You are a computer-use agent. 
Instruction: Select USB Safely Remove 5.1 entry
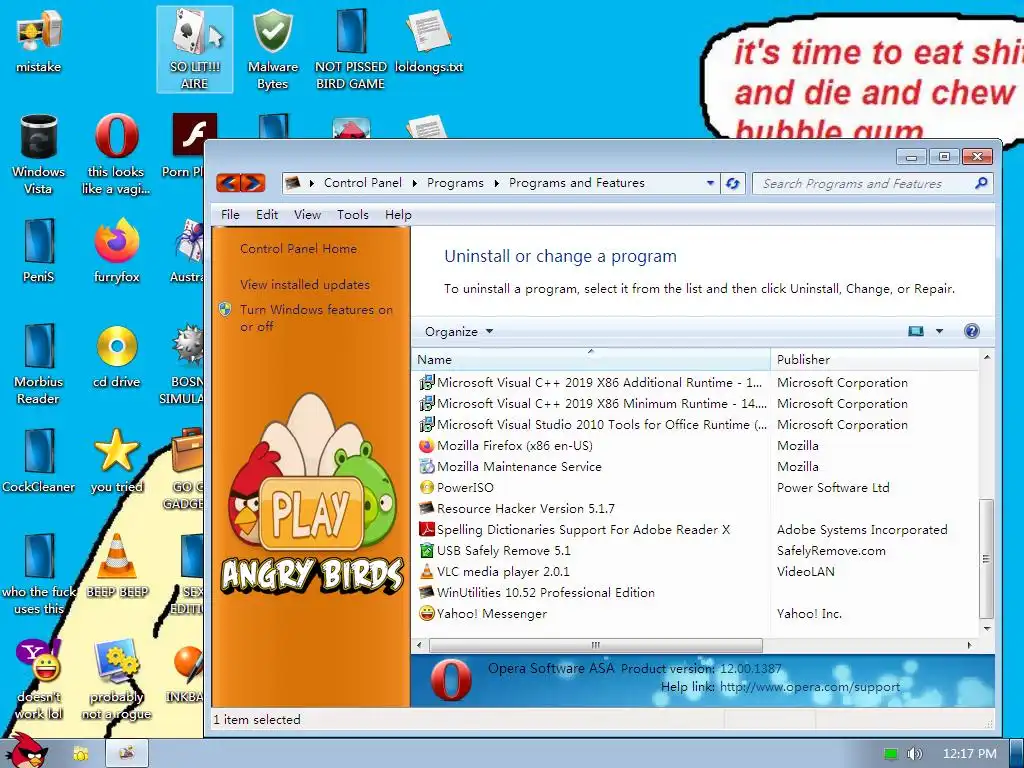[696, 551]
